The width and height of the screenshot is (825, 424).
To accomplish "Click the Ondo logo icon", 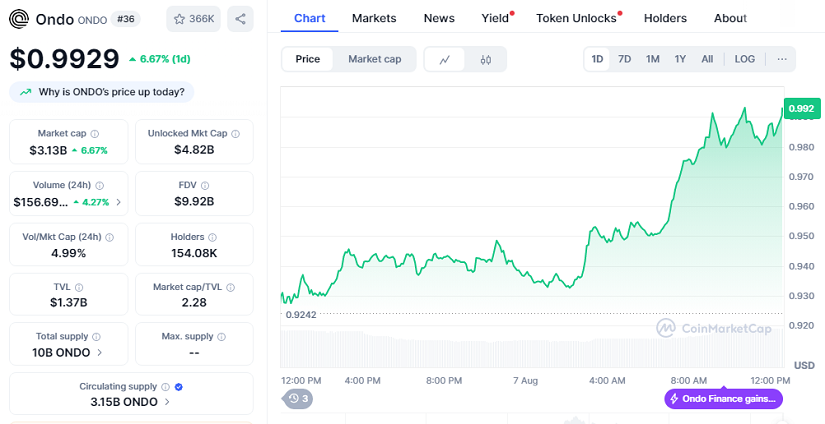I will tap(19, 19).
